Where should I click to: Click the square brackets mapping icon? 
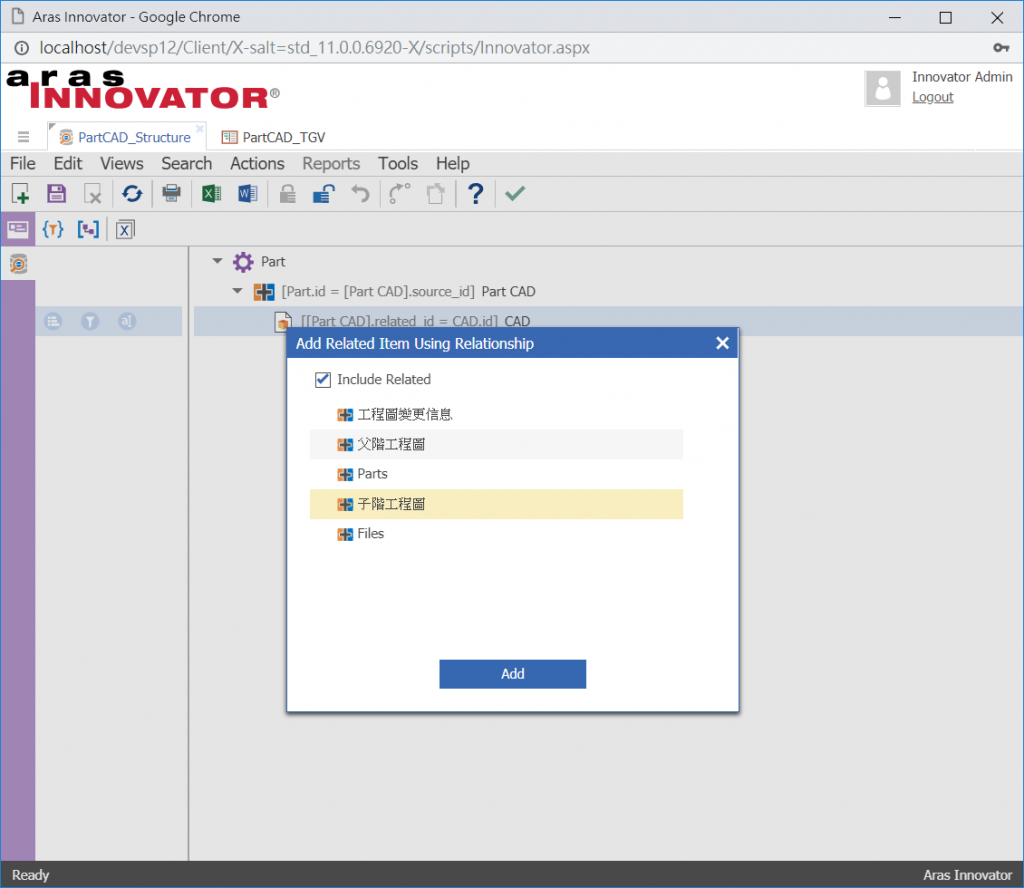click(x=88, y=229)
